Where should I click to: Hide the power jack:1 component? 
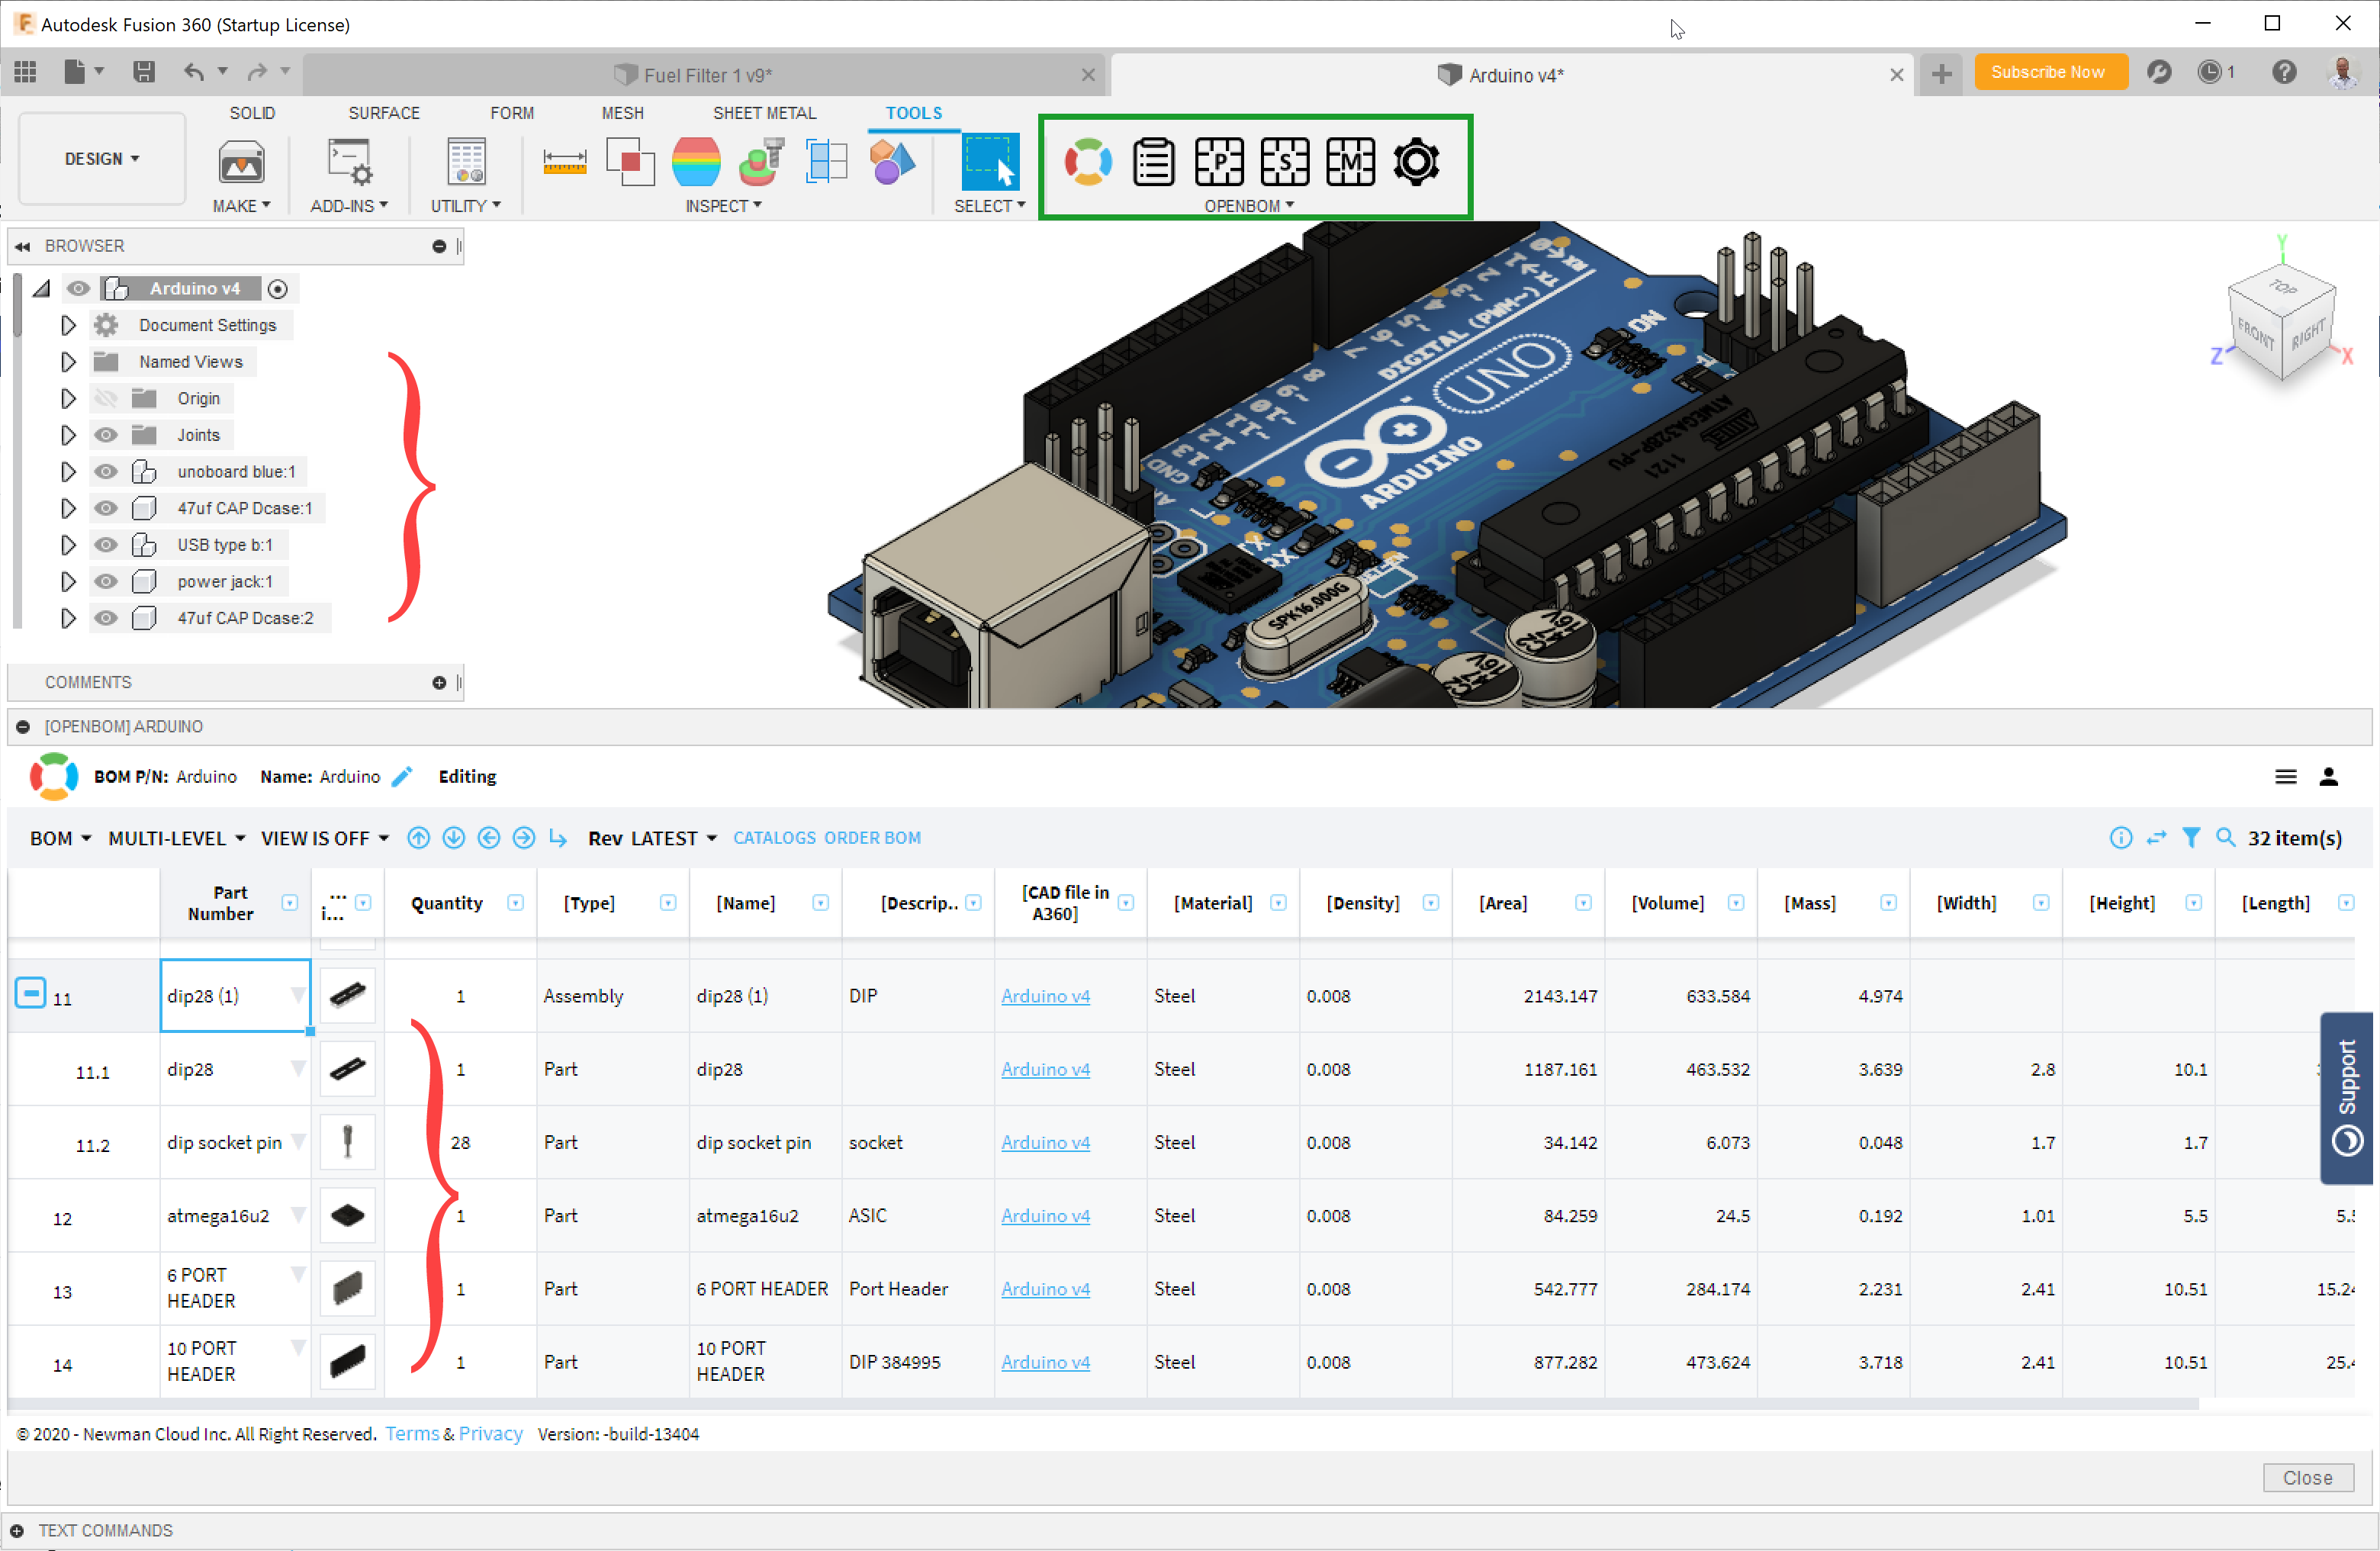[x=105, y=581]
